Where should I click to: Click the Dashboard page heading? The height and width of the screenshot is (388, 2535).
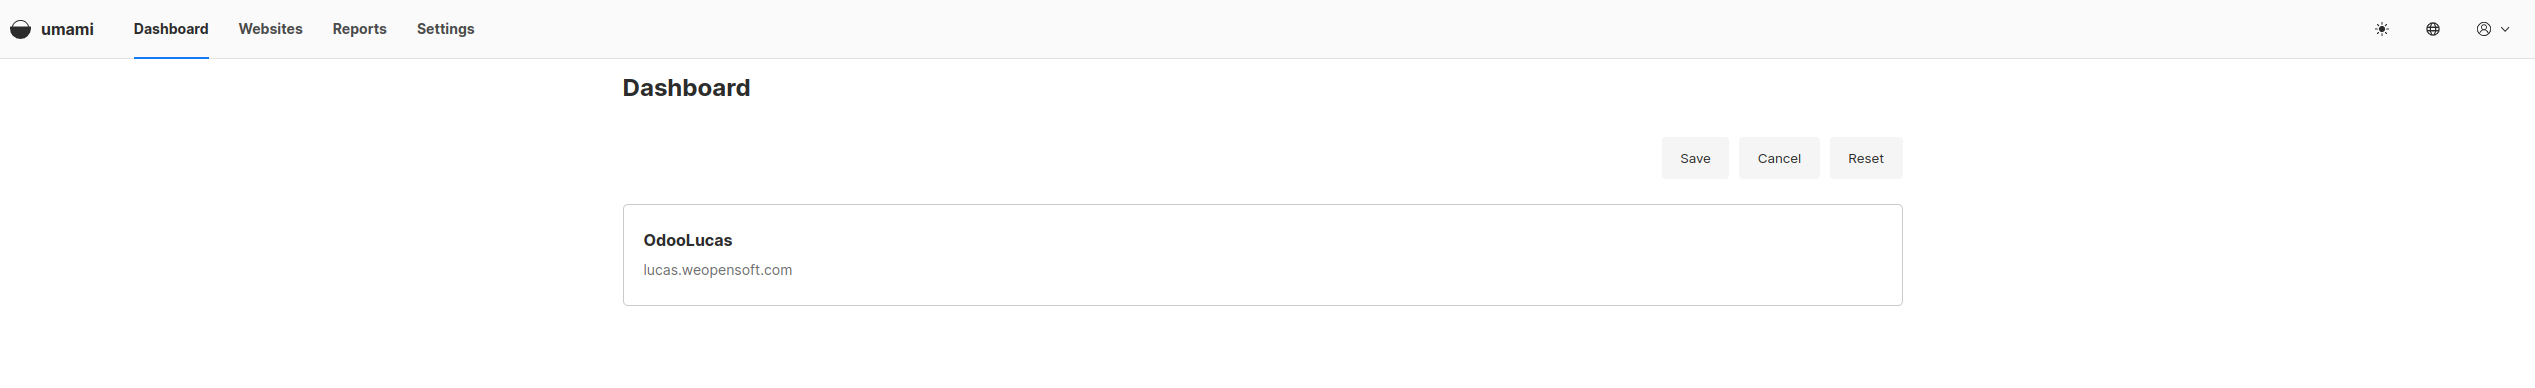[x=686, y=88]
